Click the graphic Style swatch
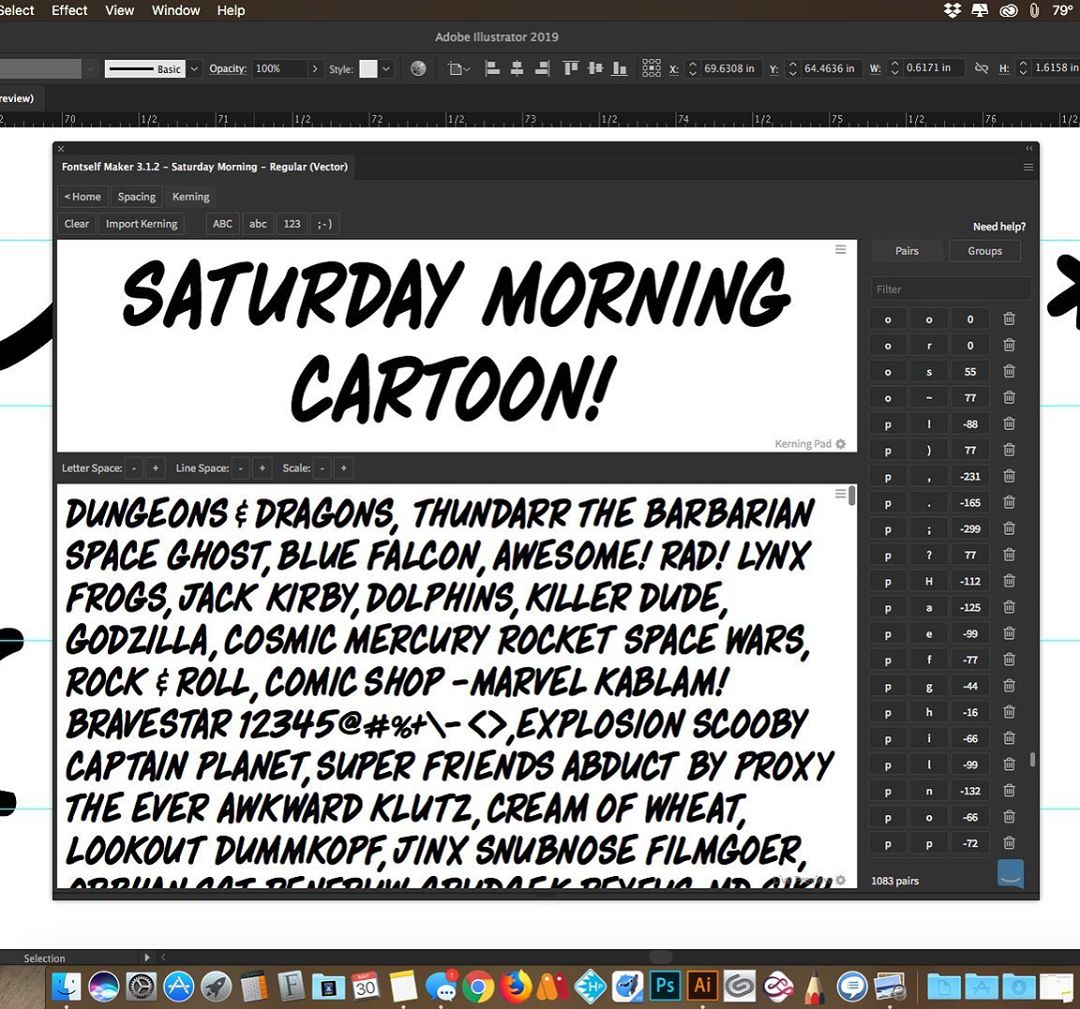Viewport: 1080px width, 1009px height. (x=368, y=68)
